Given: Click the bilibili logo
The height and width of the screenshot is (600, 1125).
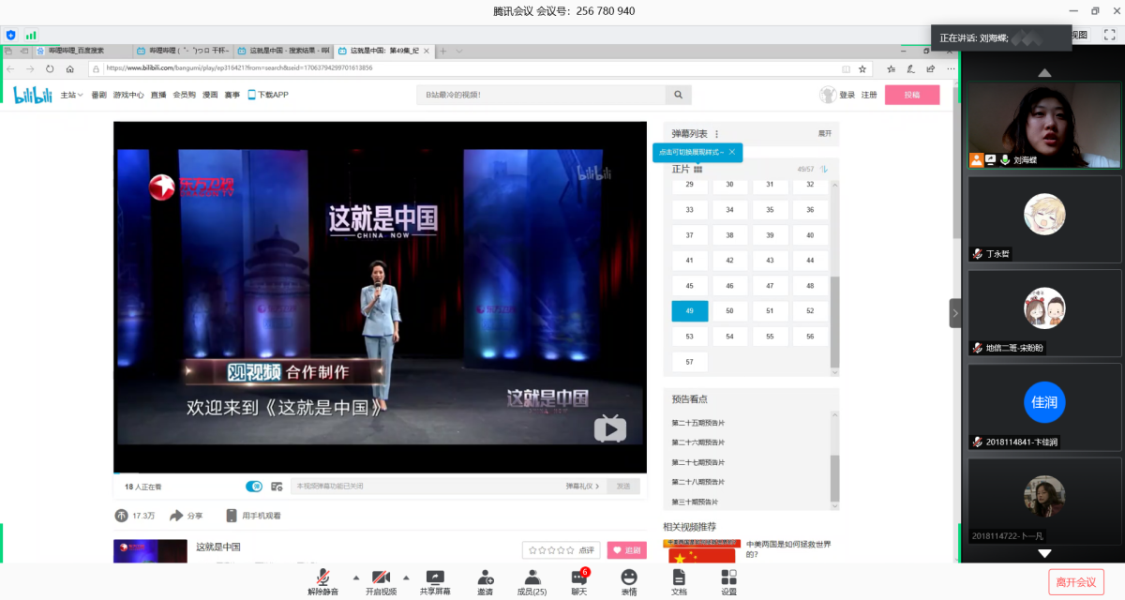Looking at the screenshot, I should 33,95.
